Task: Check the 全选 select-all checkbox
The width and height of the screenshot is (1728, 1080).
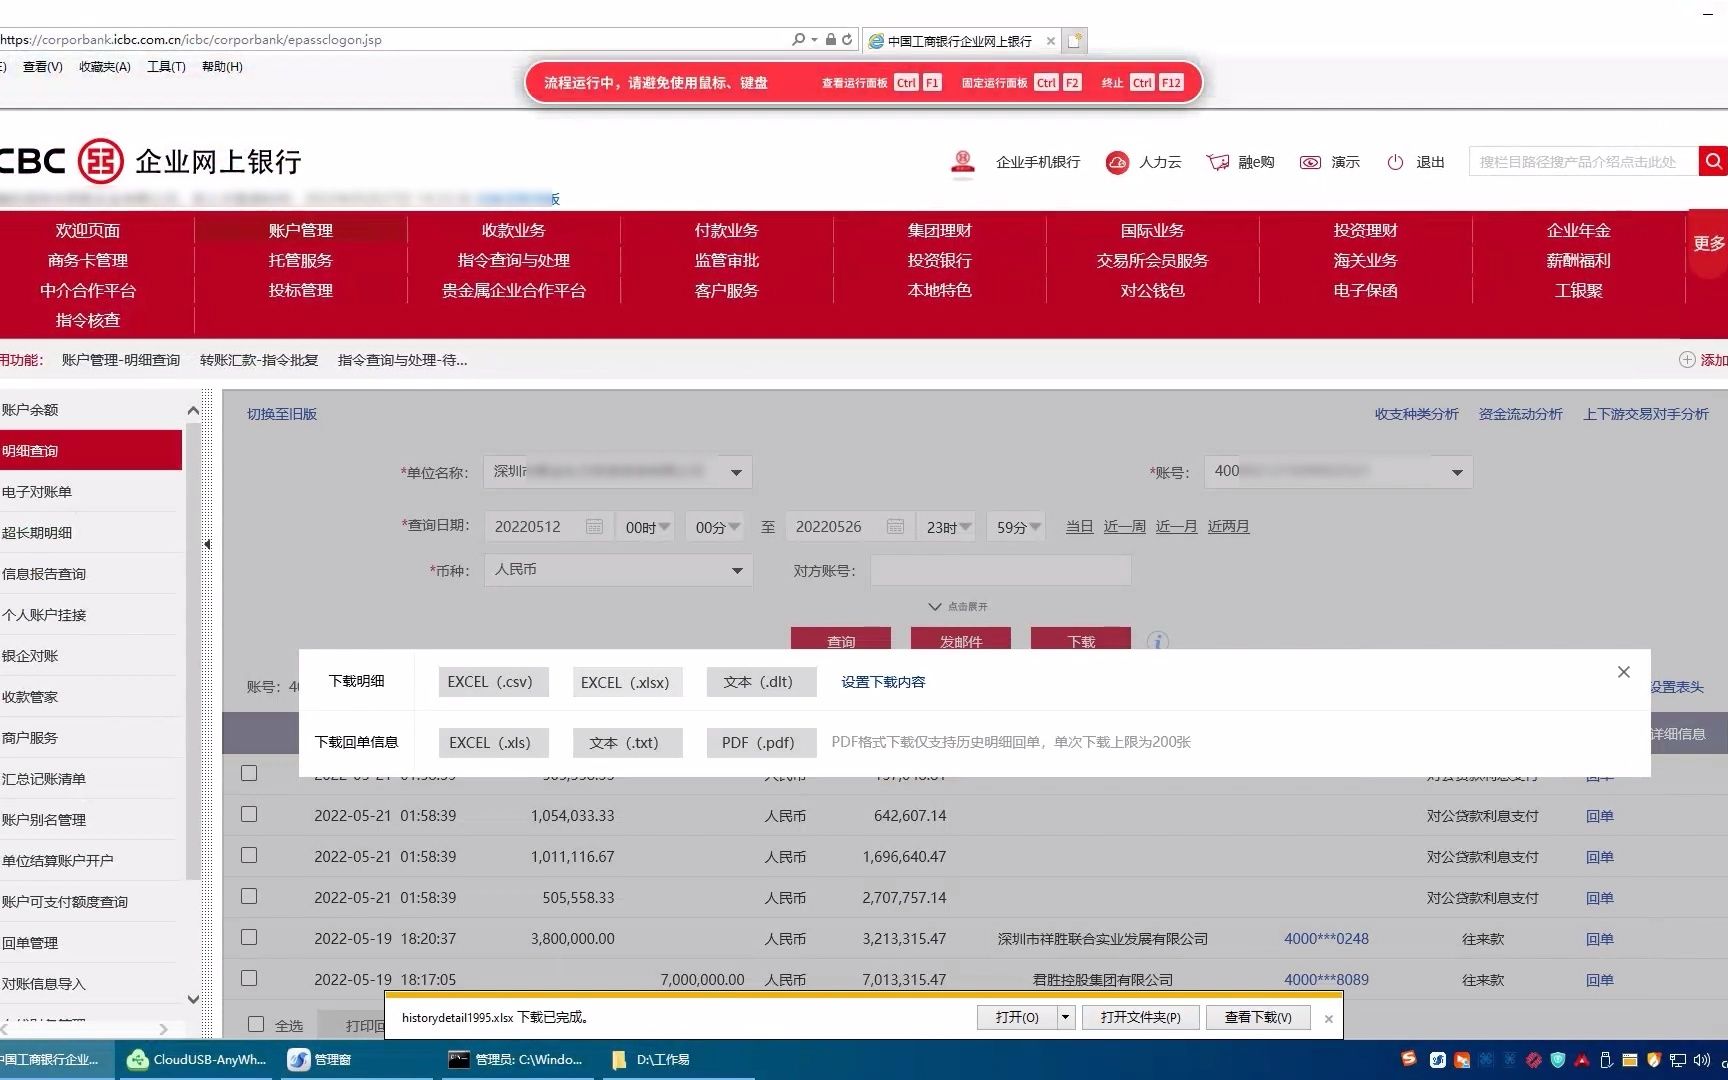Action: 257,1024
